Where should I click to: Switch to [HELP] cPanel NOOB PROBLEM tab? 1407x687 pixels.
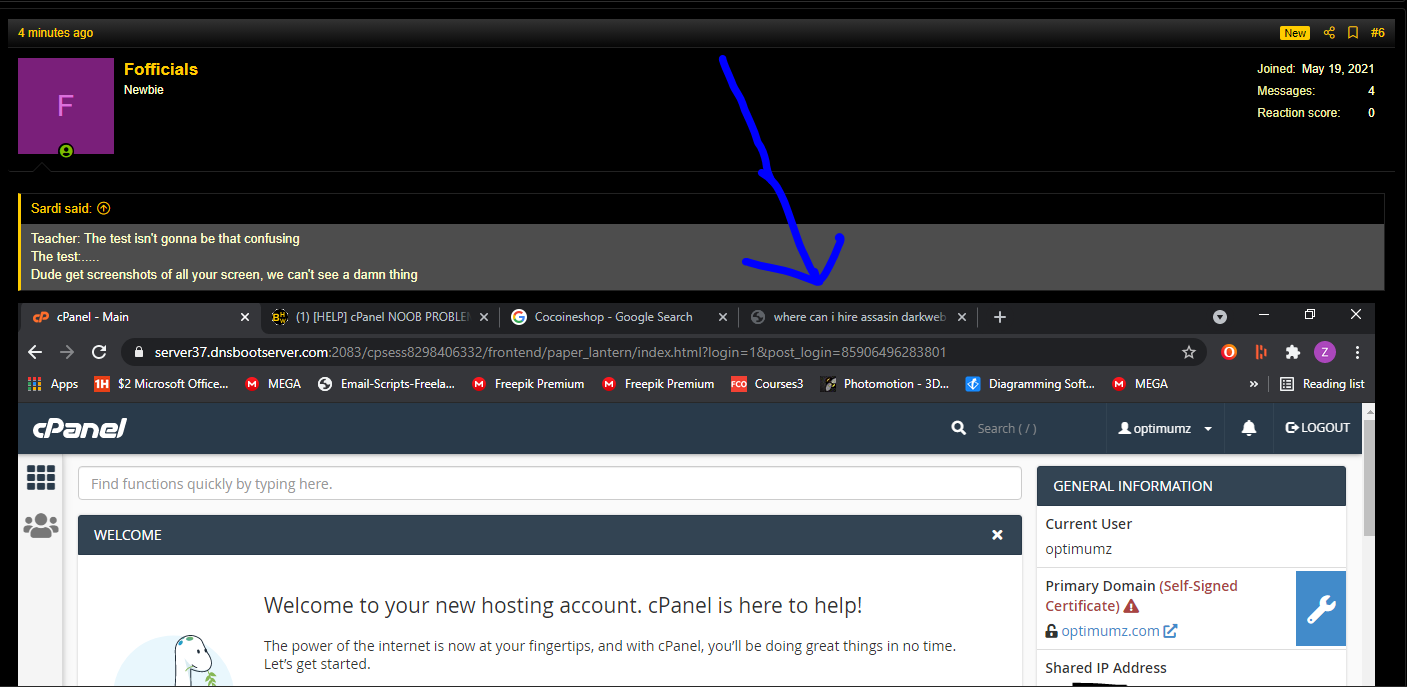click(x=378, y=317)
